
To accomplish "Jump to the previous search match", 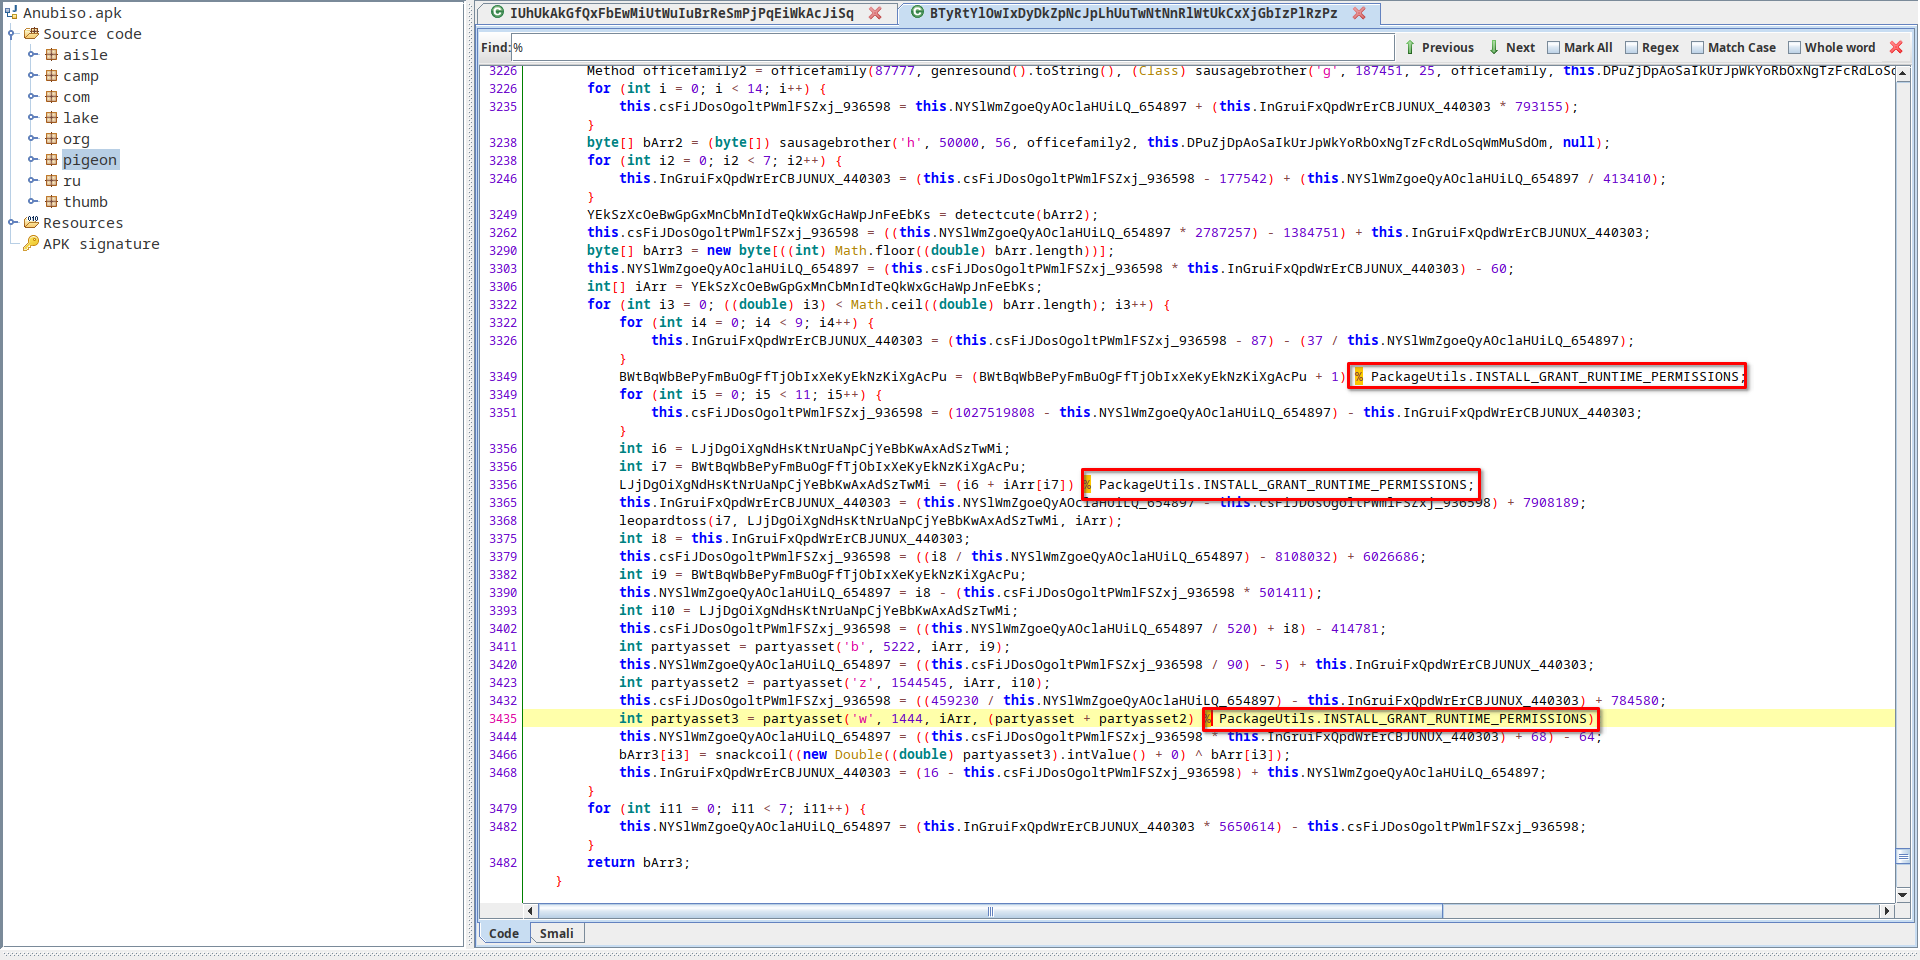I will (x=1439, y=47).
